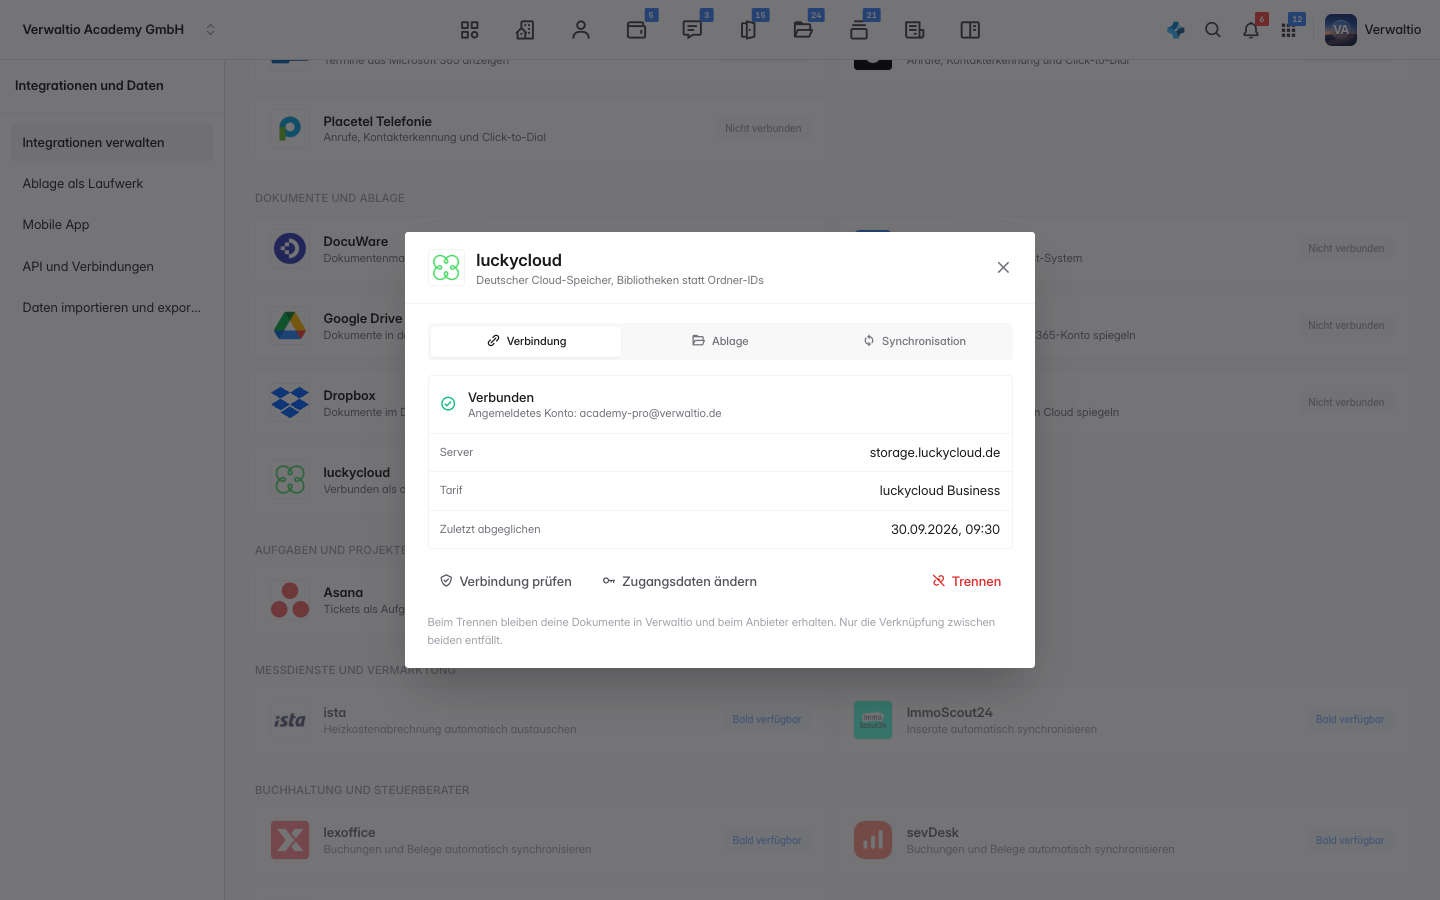Open the stacked cards icon with badge 21
1440x900 pixels.
[859, 30]
